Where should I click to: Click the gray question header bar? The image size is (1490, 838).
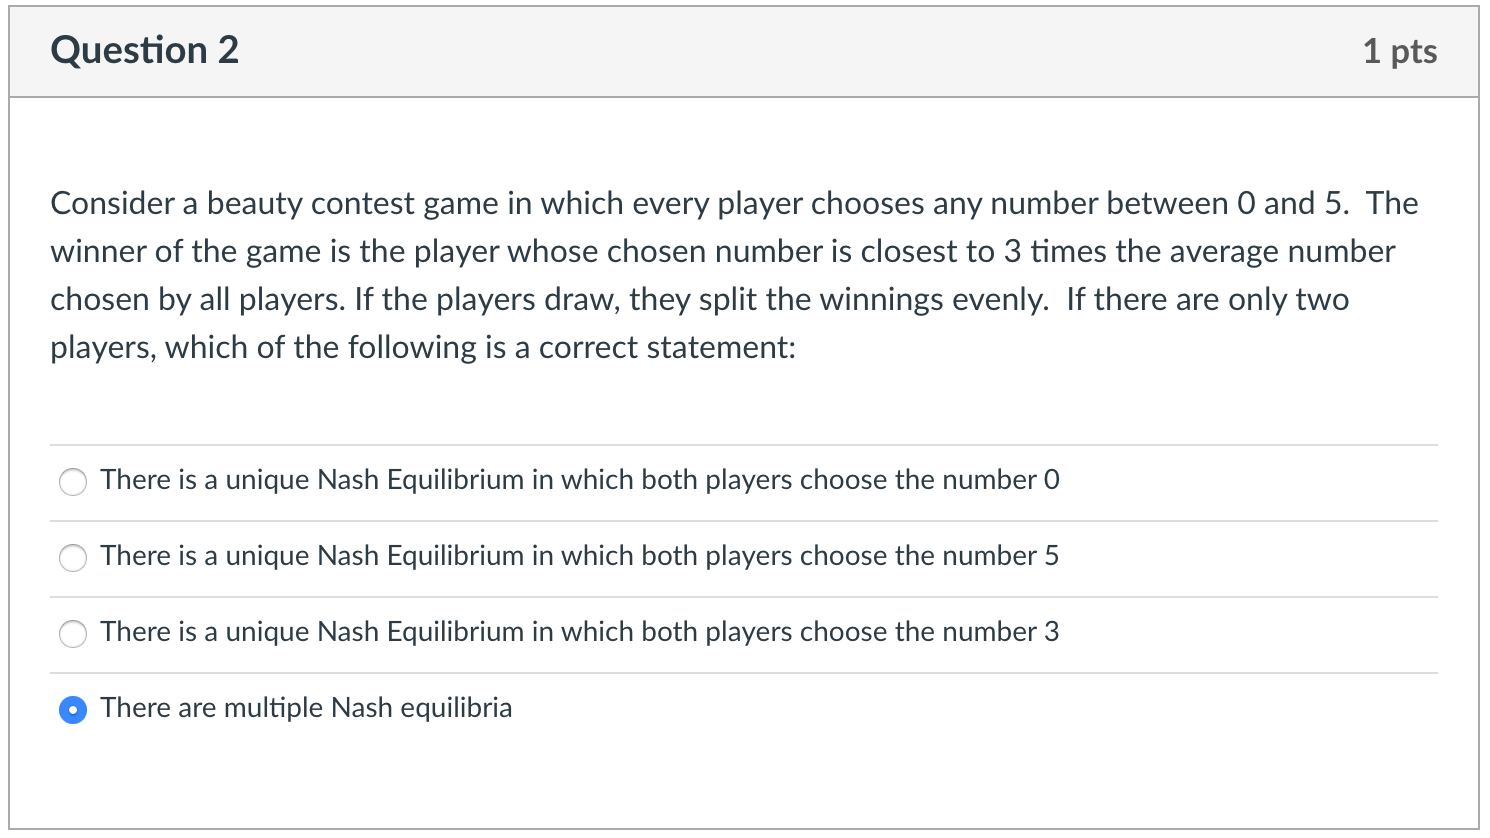744,52
